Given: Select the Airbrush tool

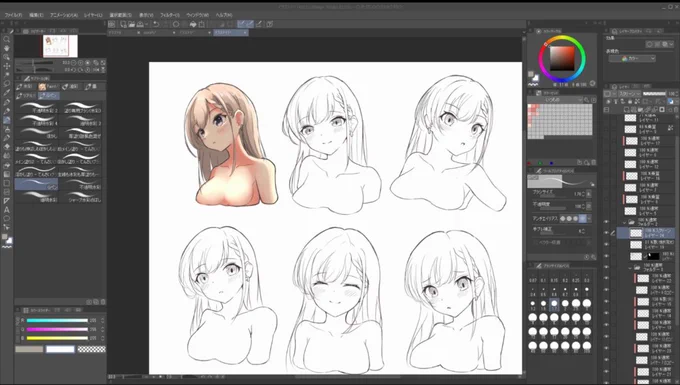Looking at the screenshot, I should [7, 129].
